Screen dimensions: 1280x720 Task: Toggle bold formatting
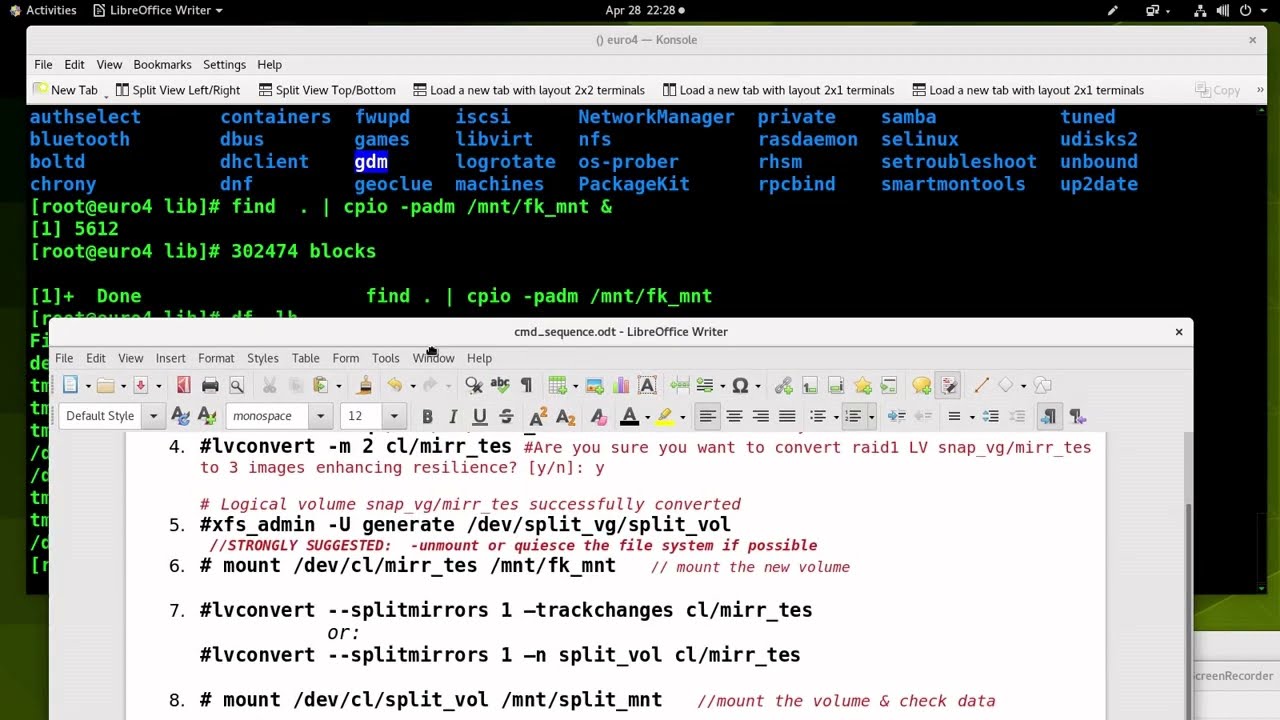coord(427,416)
